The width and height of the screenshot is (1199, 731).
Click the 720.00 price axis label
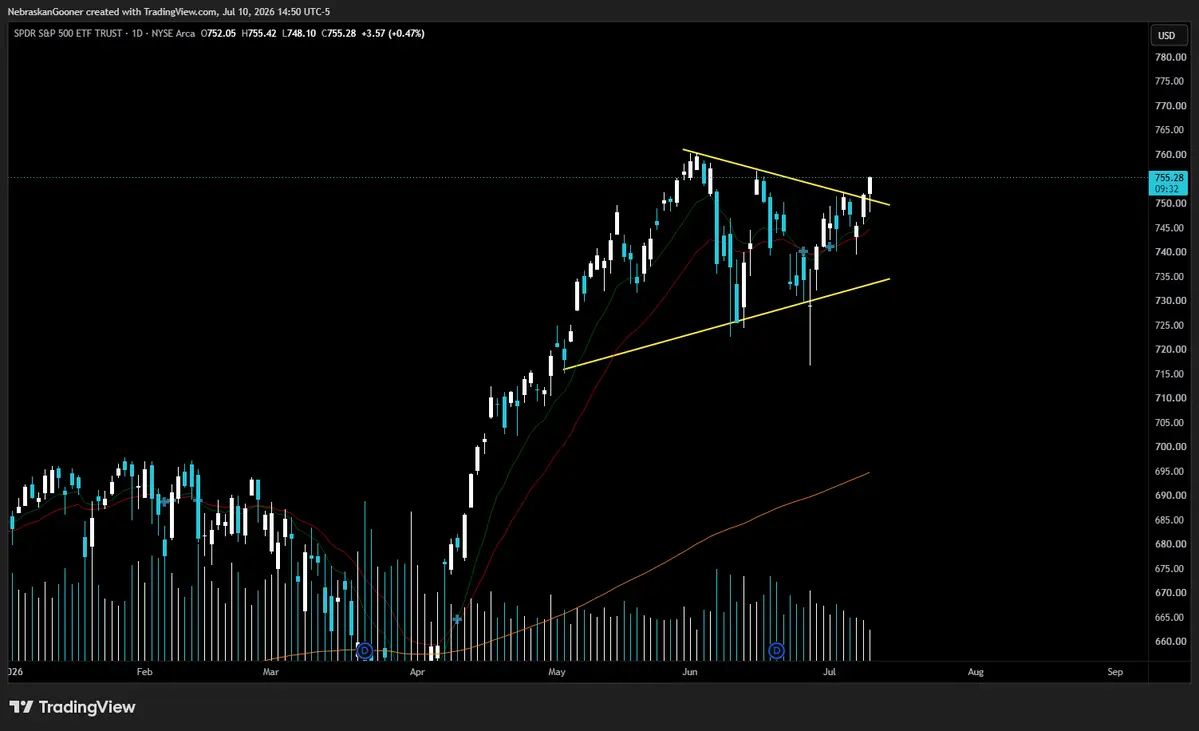click(1171, 349)
